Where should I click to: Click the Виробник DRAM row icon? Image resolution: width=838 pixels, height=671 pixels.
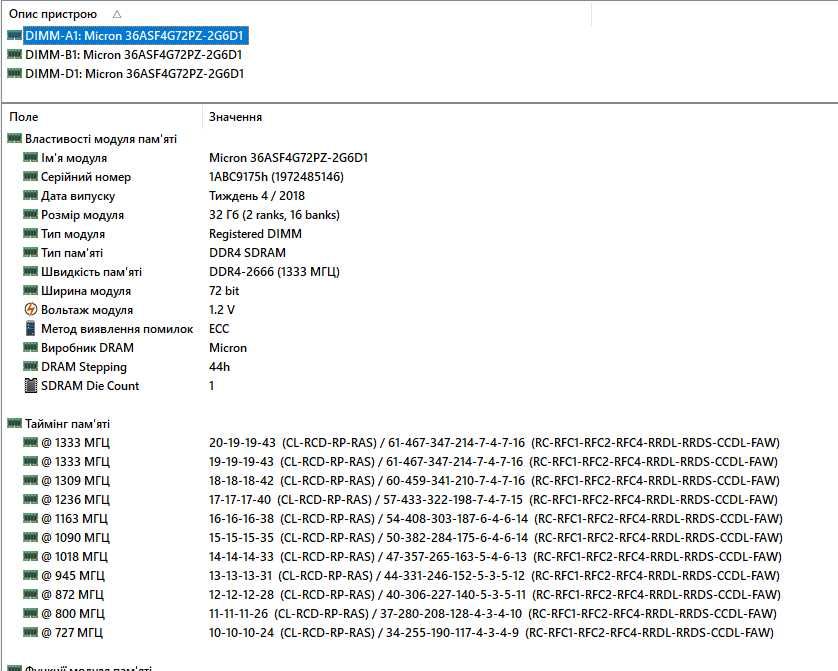tap(31, 348)
